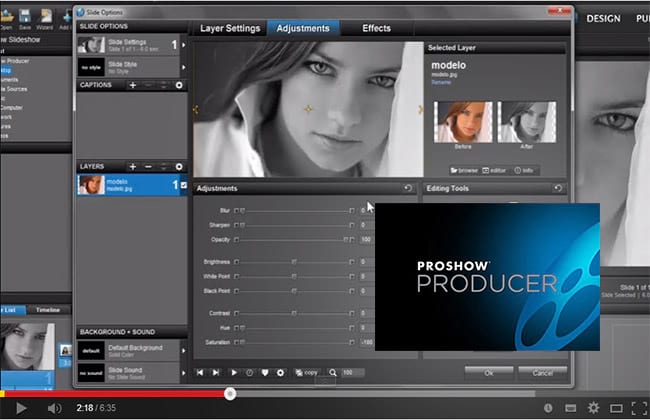The width and height of the screenshot is (650, 420).
Task: Add a new layer with plus icon
Action: tap(133, 167)
